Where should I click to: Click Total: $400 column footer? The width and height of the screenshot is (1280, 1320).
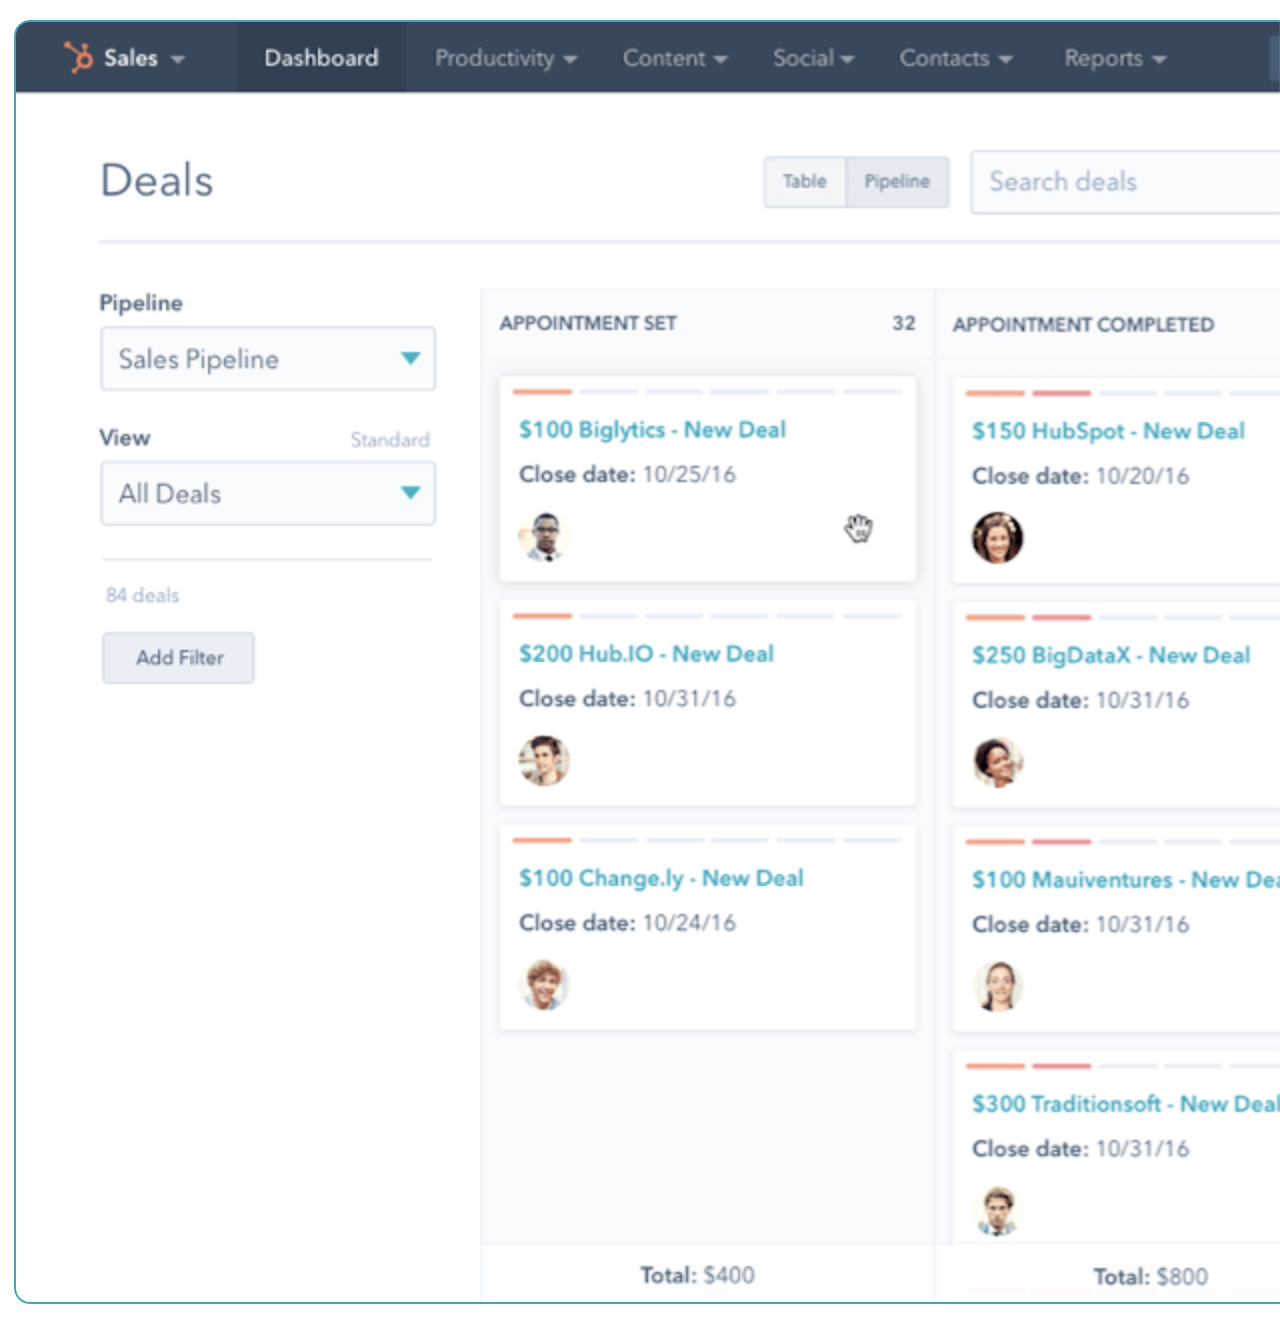(698, 1275)
